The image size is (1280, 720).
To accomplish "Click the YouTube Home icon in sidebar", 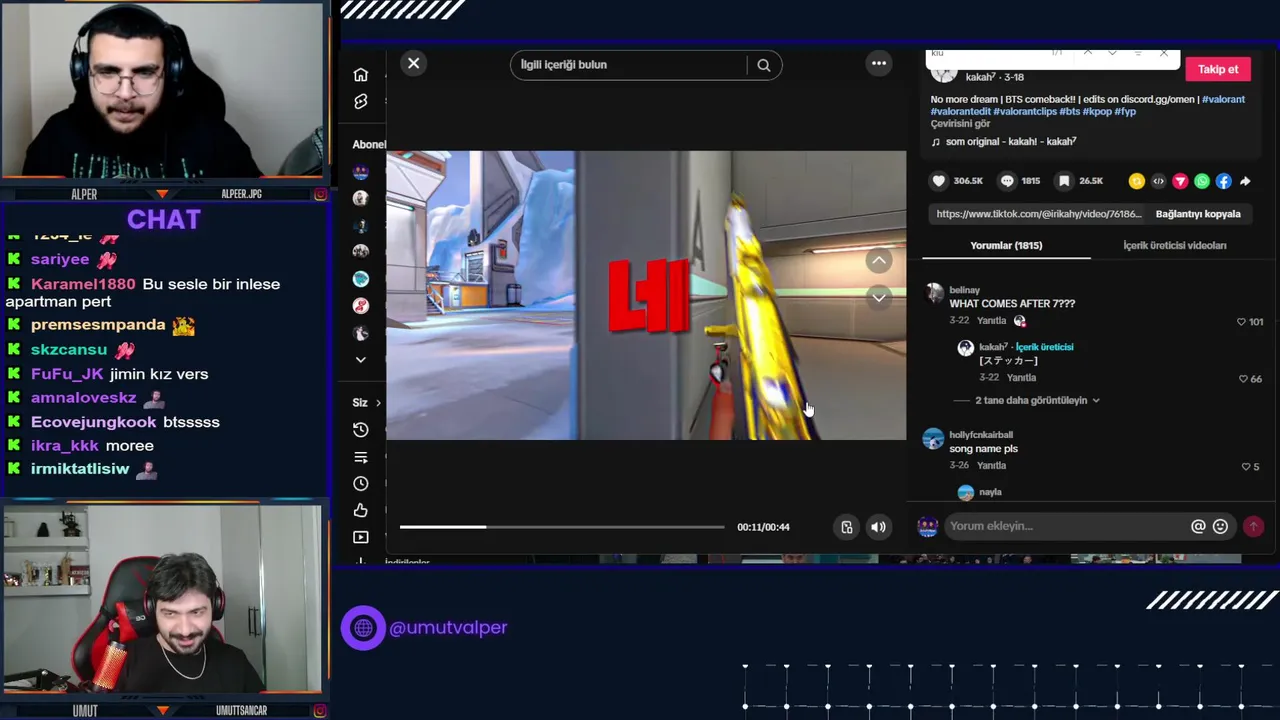I will (361, 75).
